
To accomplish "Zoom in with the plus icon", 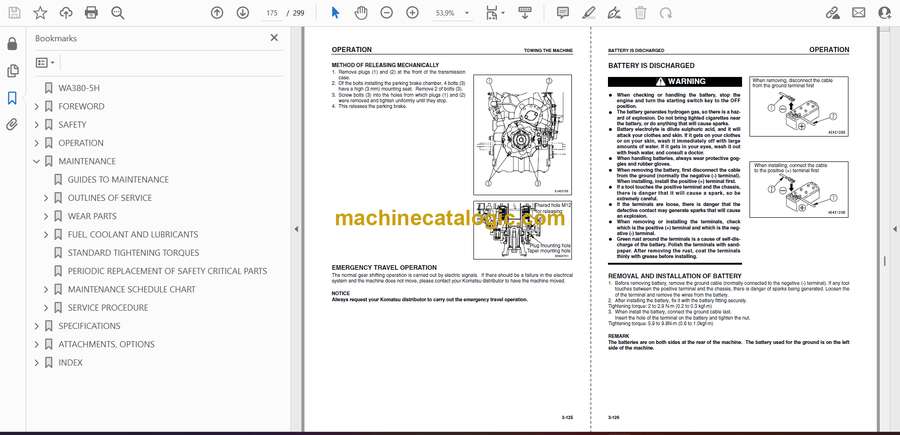I will click(412, 13).
